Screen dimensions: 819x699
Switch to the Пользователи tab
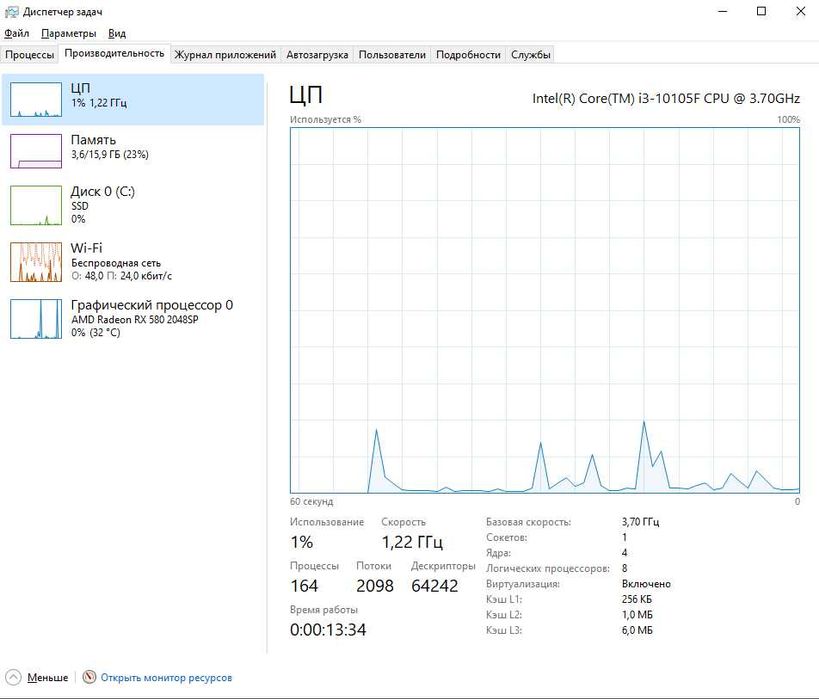(x=392, y=54)
